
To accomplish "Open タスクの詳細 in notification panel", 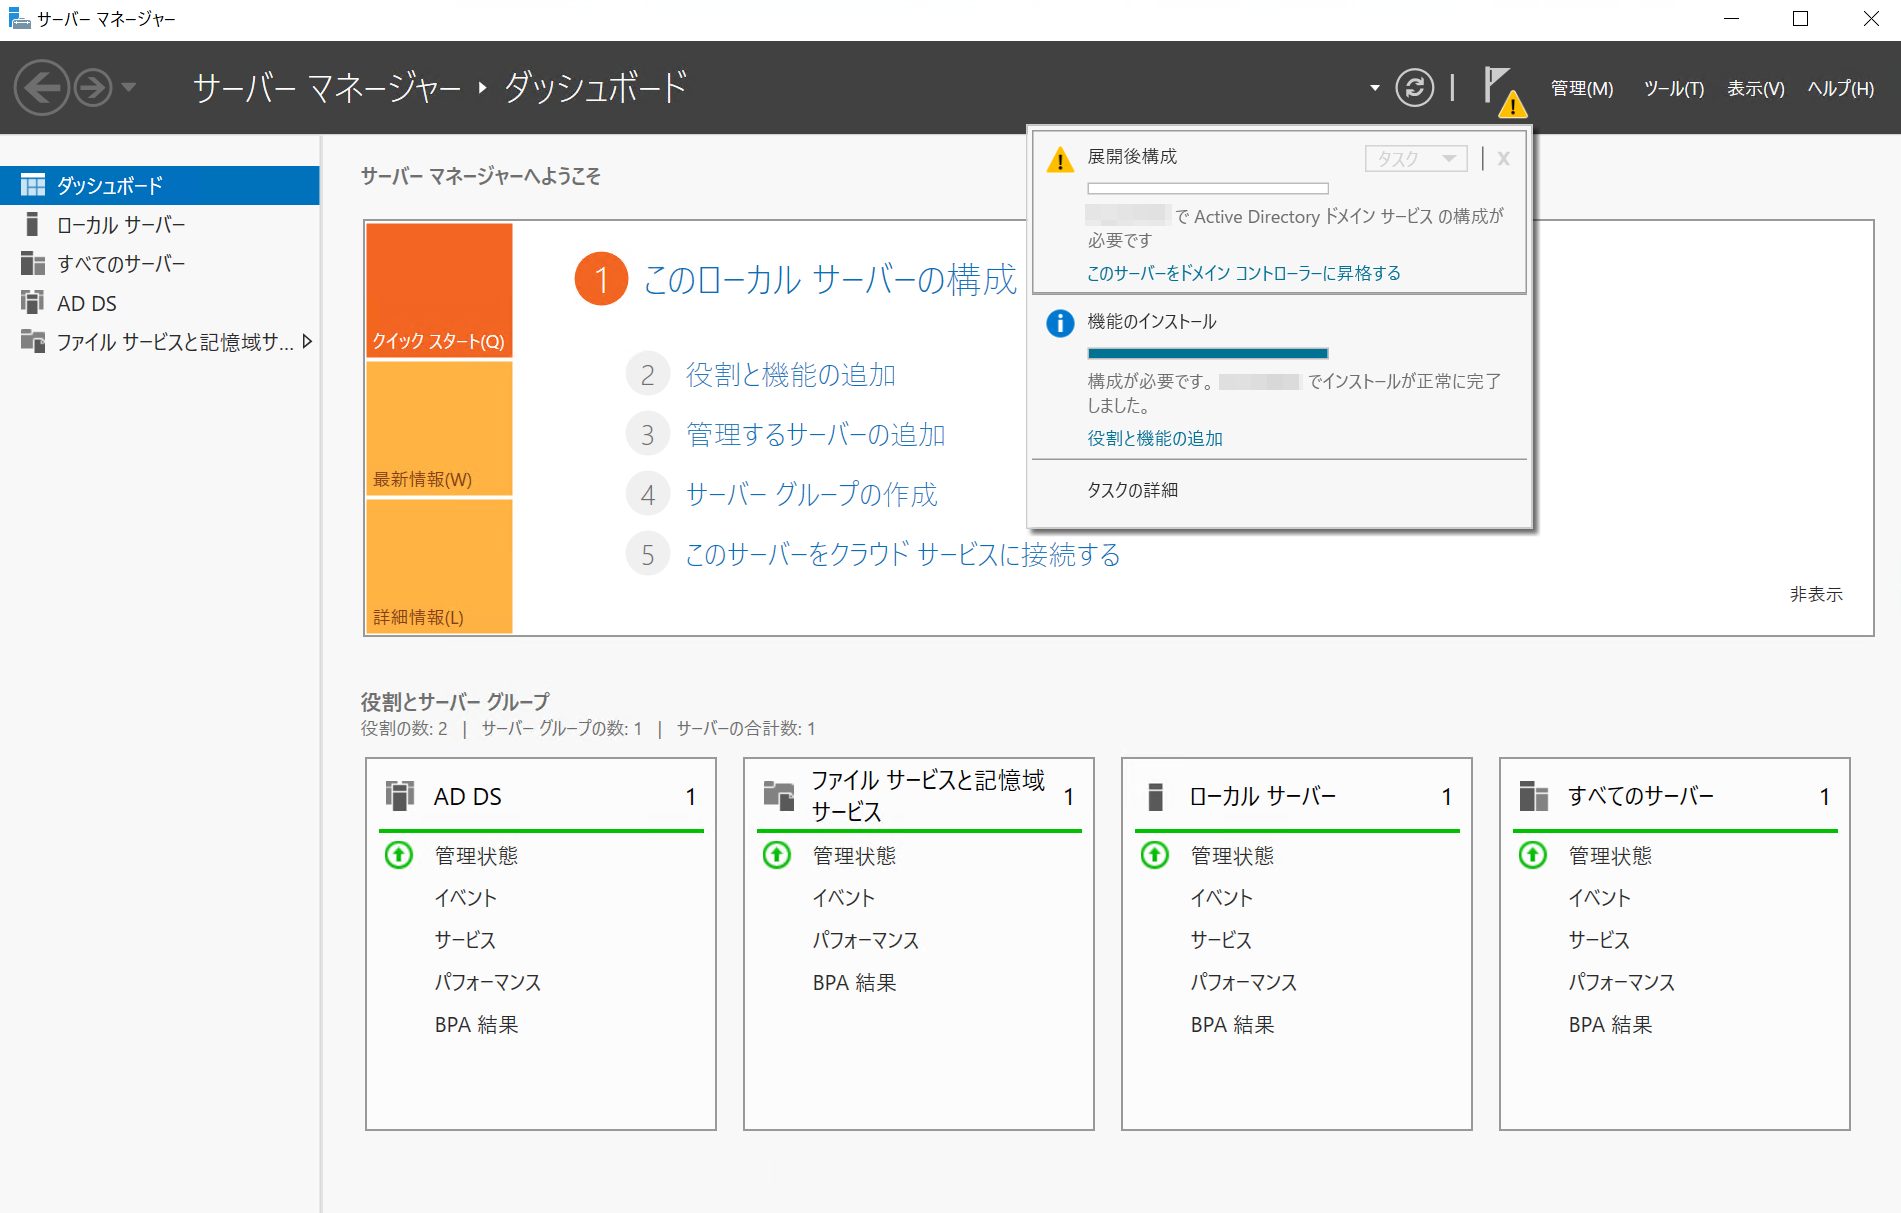I will pos(1132,490).
